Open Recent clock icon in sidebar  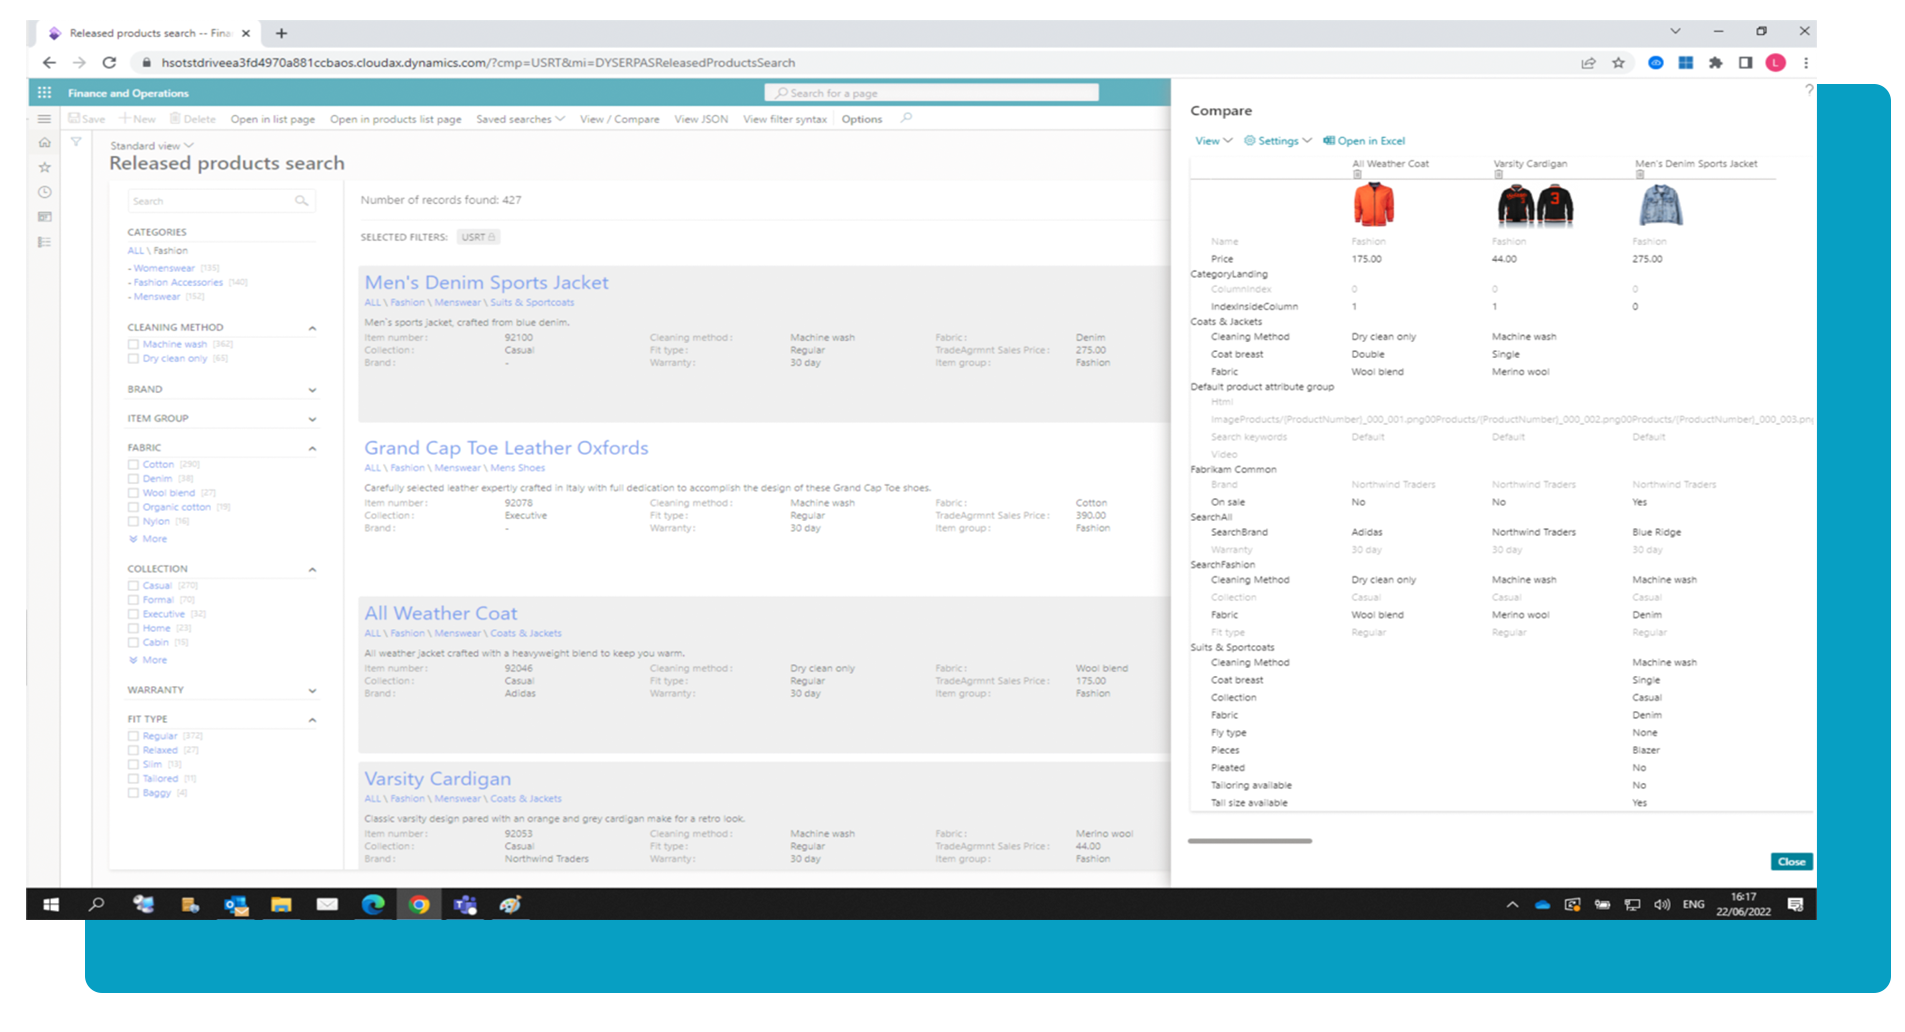coord(44,192)
